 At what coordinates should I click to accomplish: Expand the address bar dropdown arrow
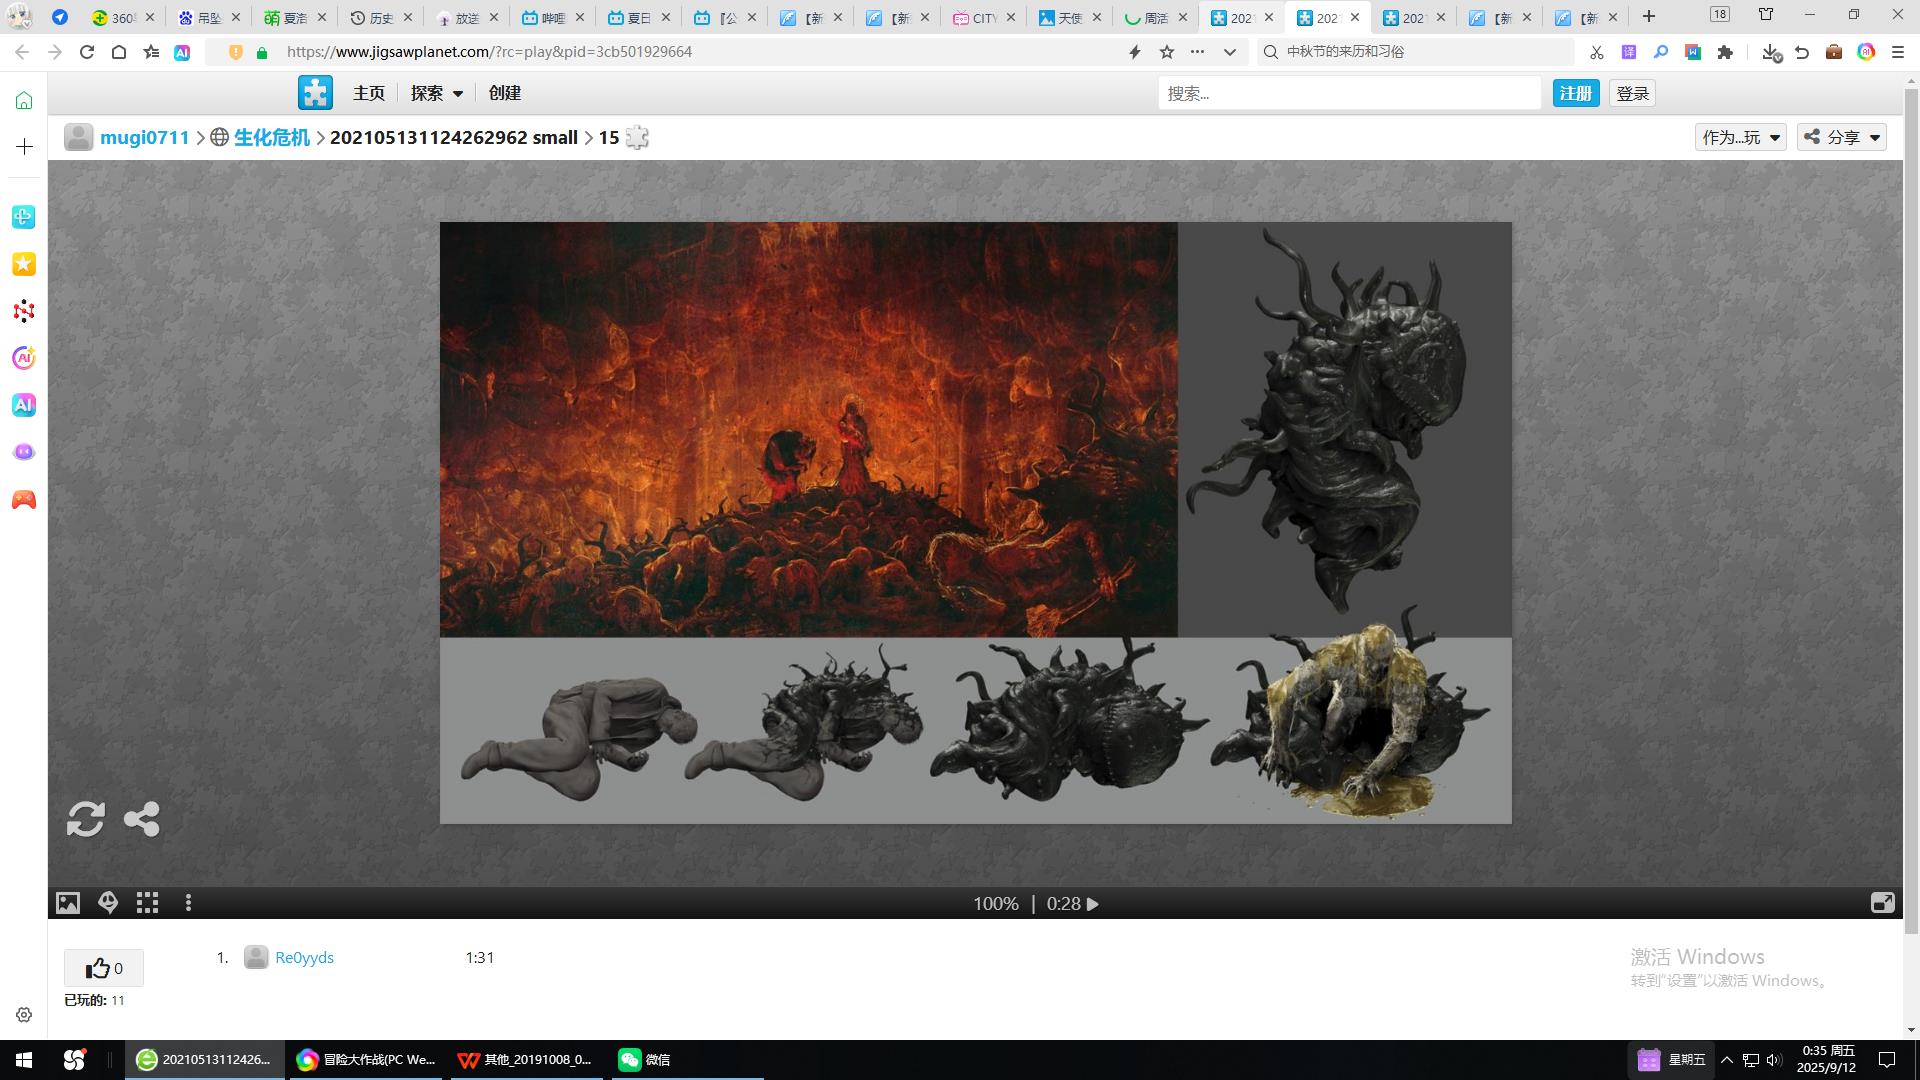point(1230,52)
